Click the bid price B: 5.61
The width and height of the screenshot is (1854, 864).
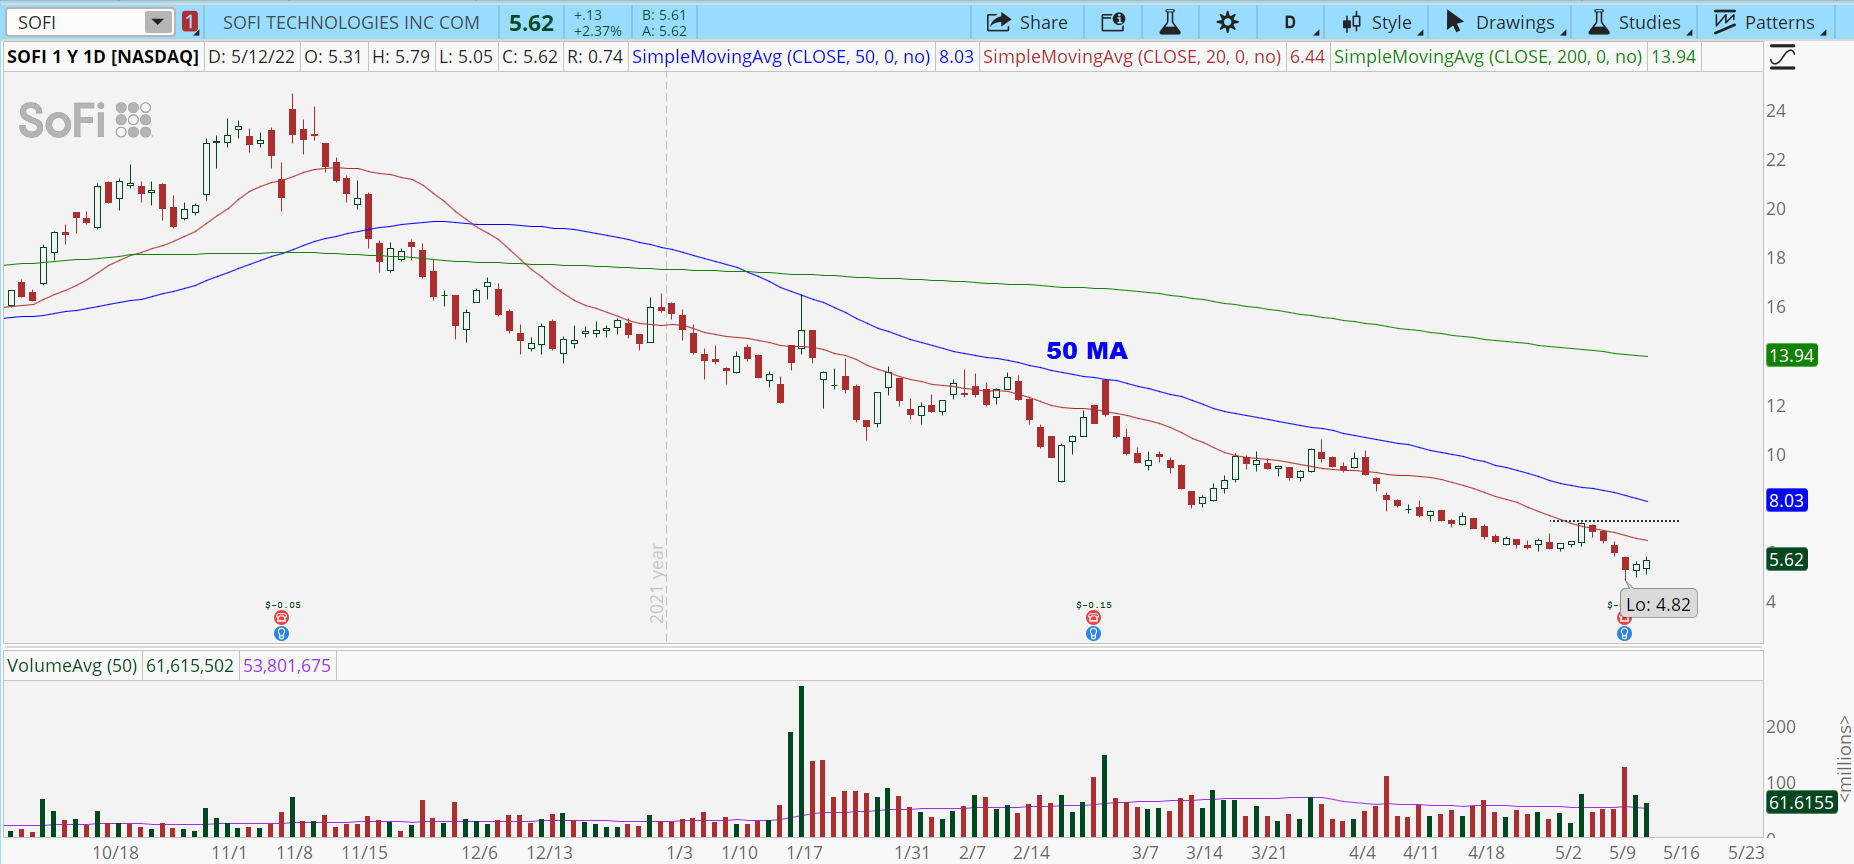(x=664, y=15)
